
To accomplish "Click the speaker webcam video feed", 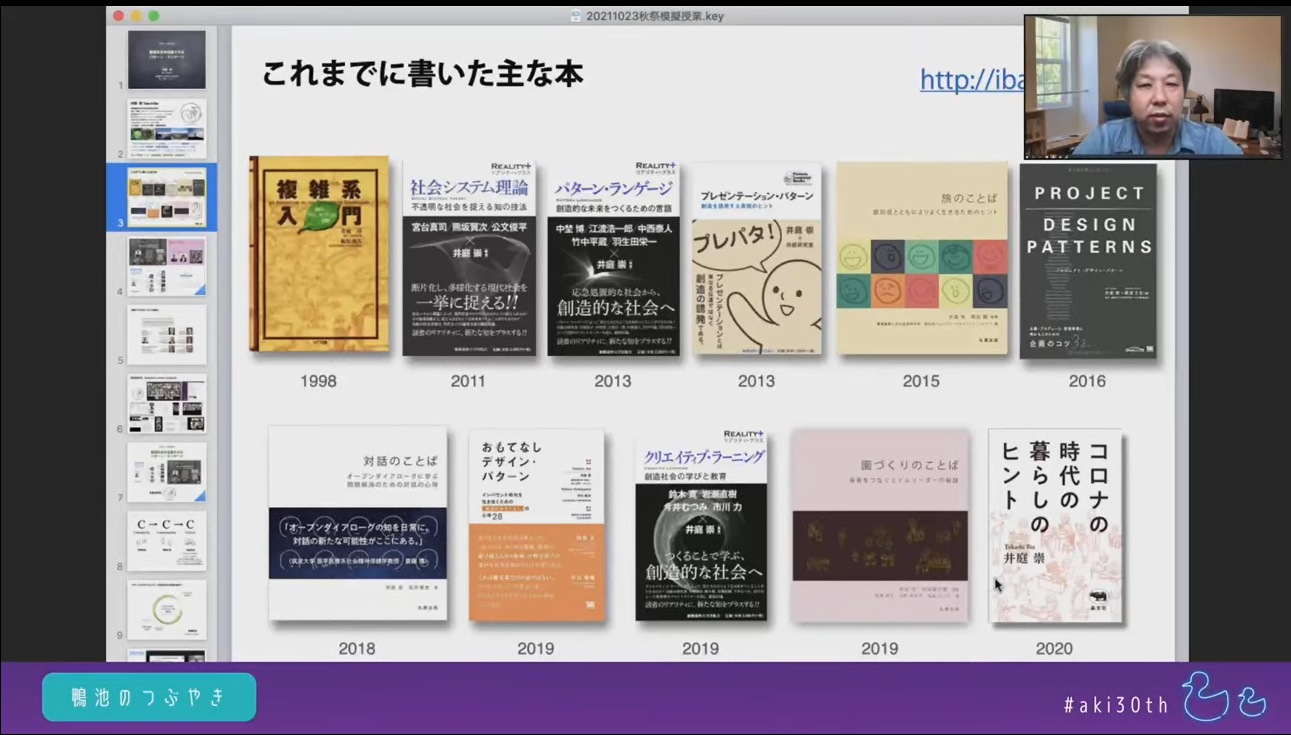I will pyautogui.click(x=1152, y=87).
